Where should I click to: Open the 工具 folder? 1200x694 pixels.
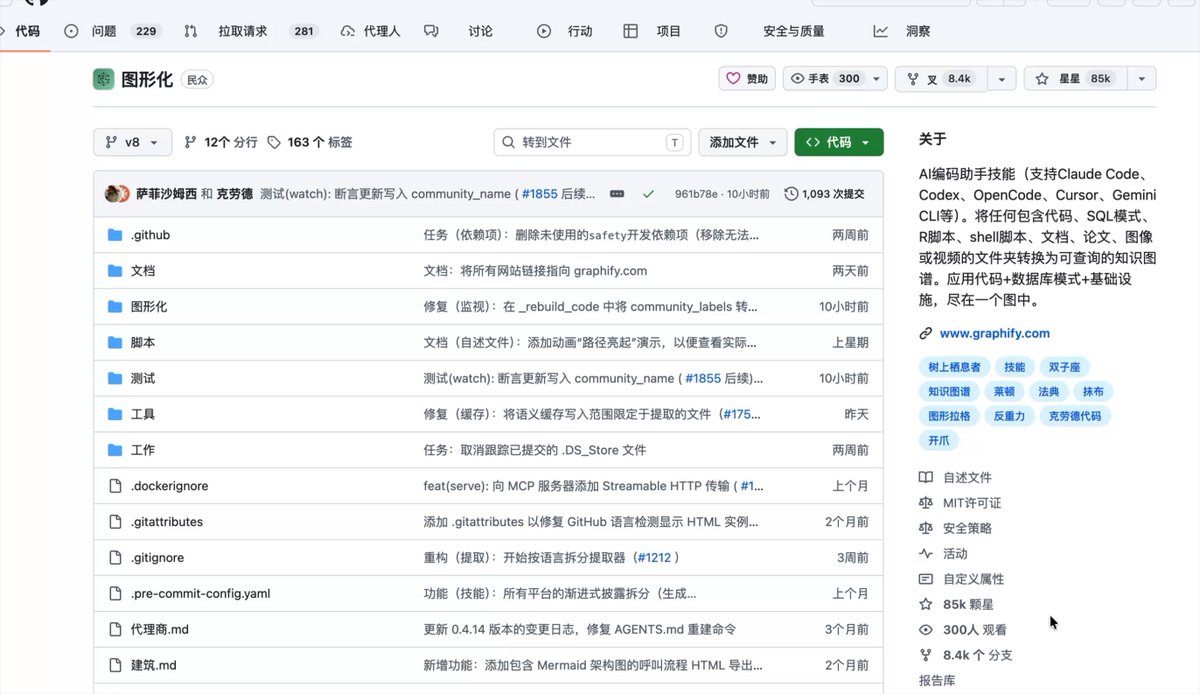143,414
